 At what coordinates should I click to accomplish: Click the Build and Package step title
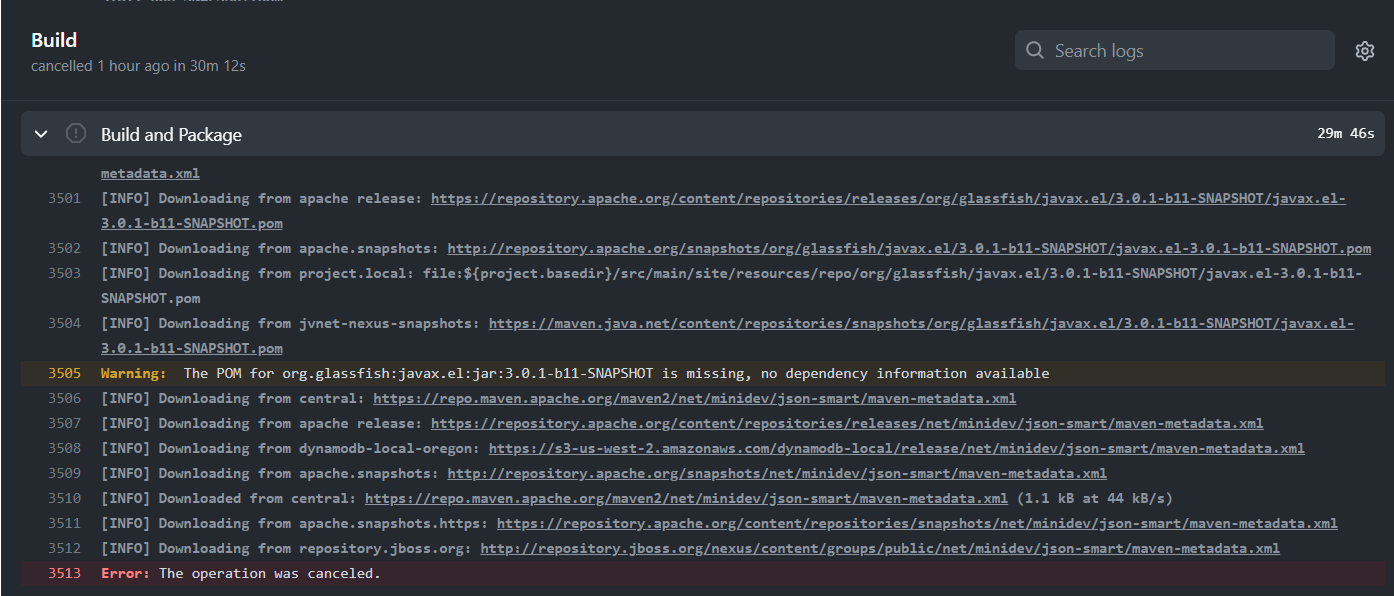pyautogui.click(x=171, y=134)
